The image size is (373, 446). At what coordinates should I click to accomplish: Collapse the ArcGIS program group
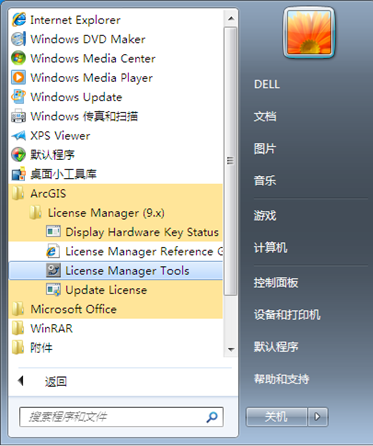tap(115, 194)
